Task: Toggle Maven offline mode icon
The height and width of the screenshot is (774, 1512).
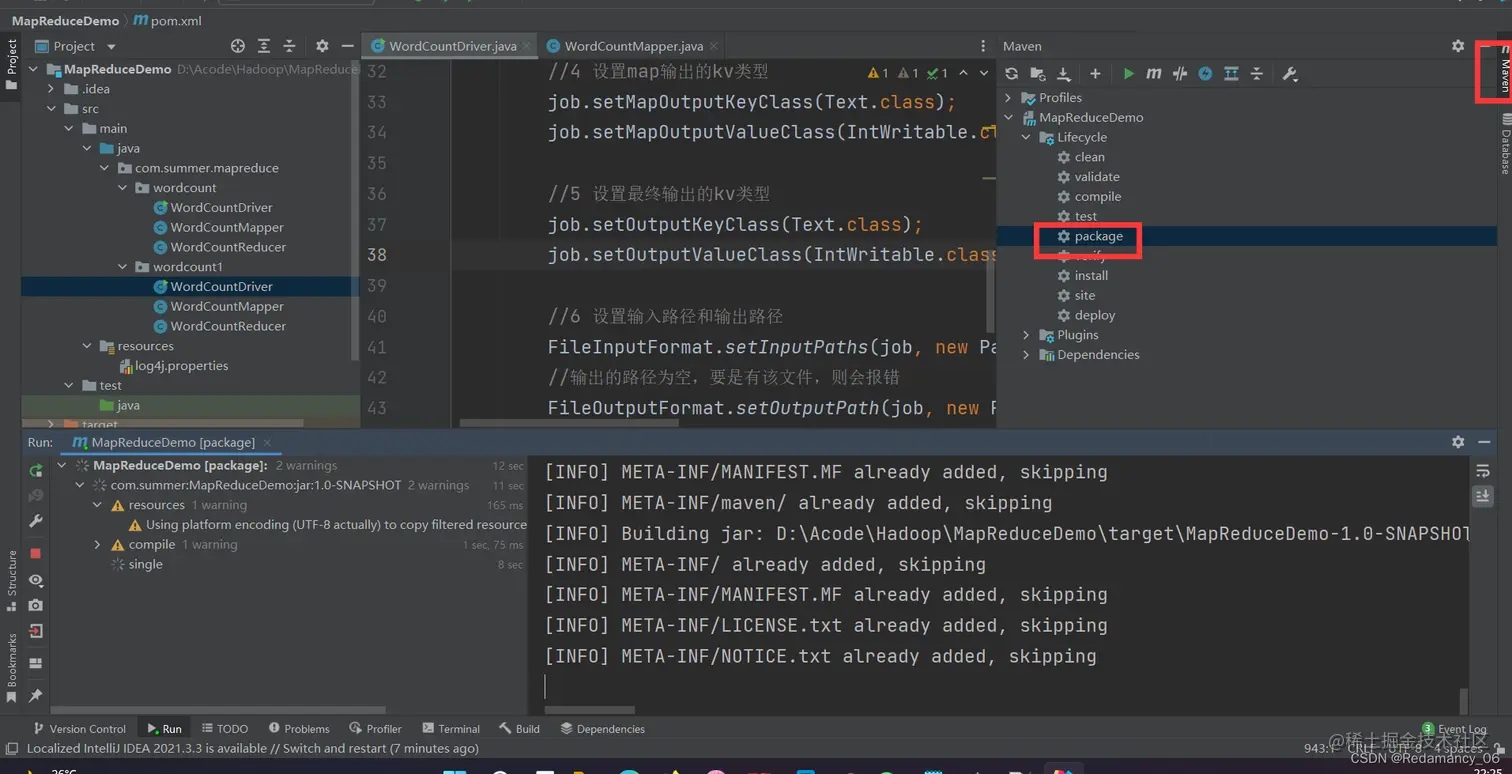Action: 1180,74
